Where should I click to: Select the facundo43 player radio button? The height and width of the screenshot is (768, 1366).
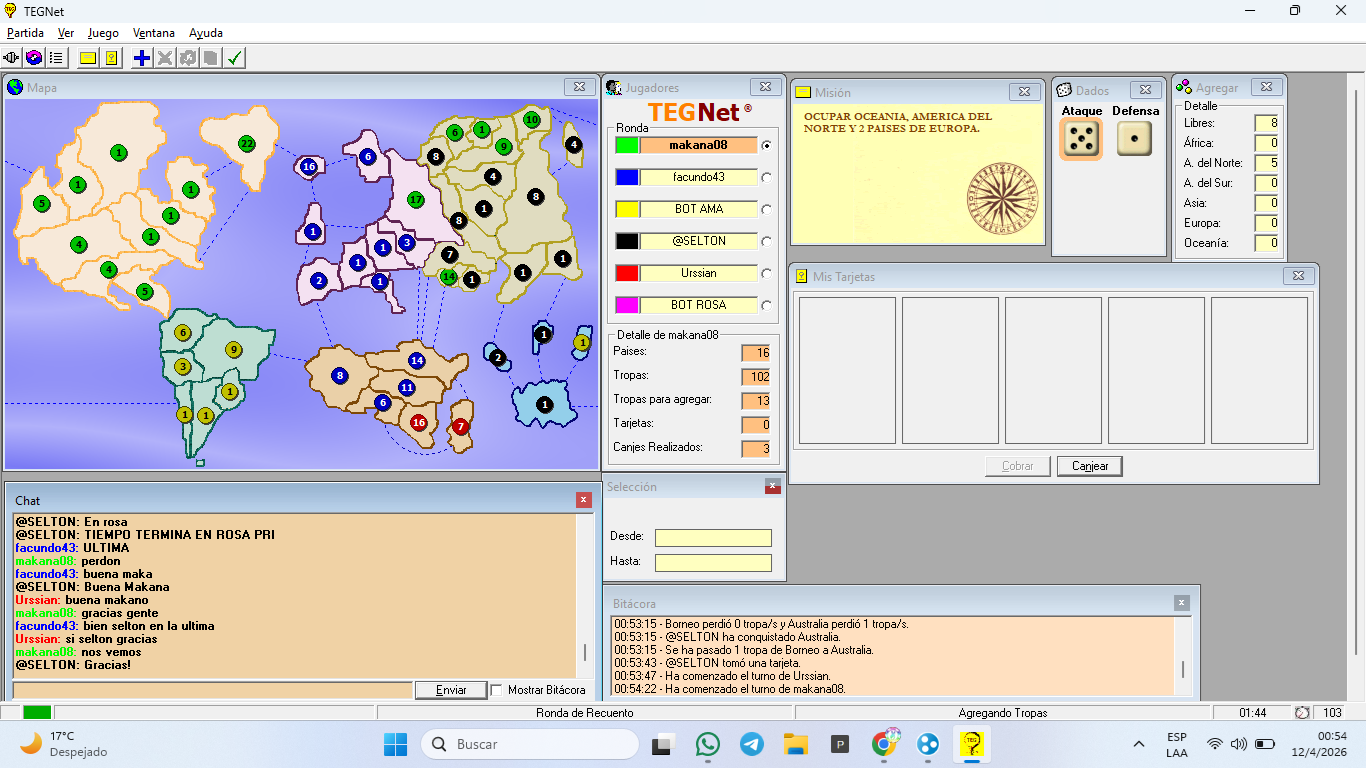[x=767, y=177]
